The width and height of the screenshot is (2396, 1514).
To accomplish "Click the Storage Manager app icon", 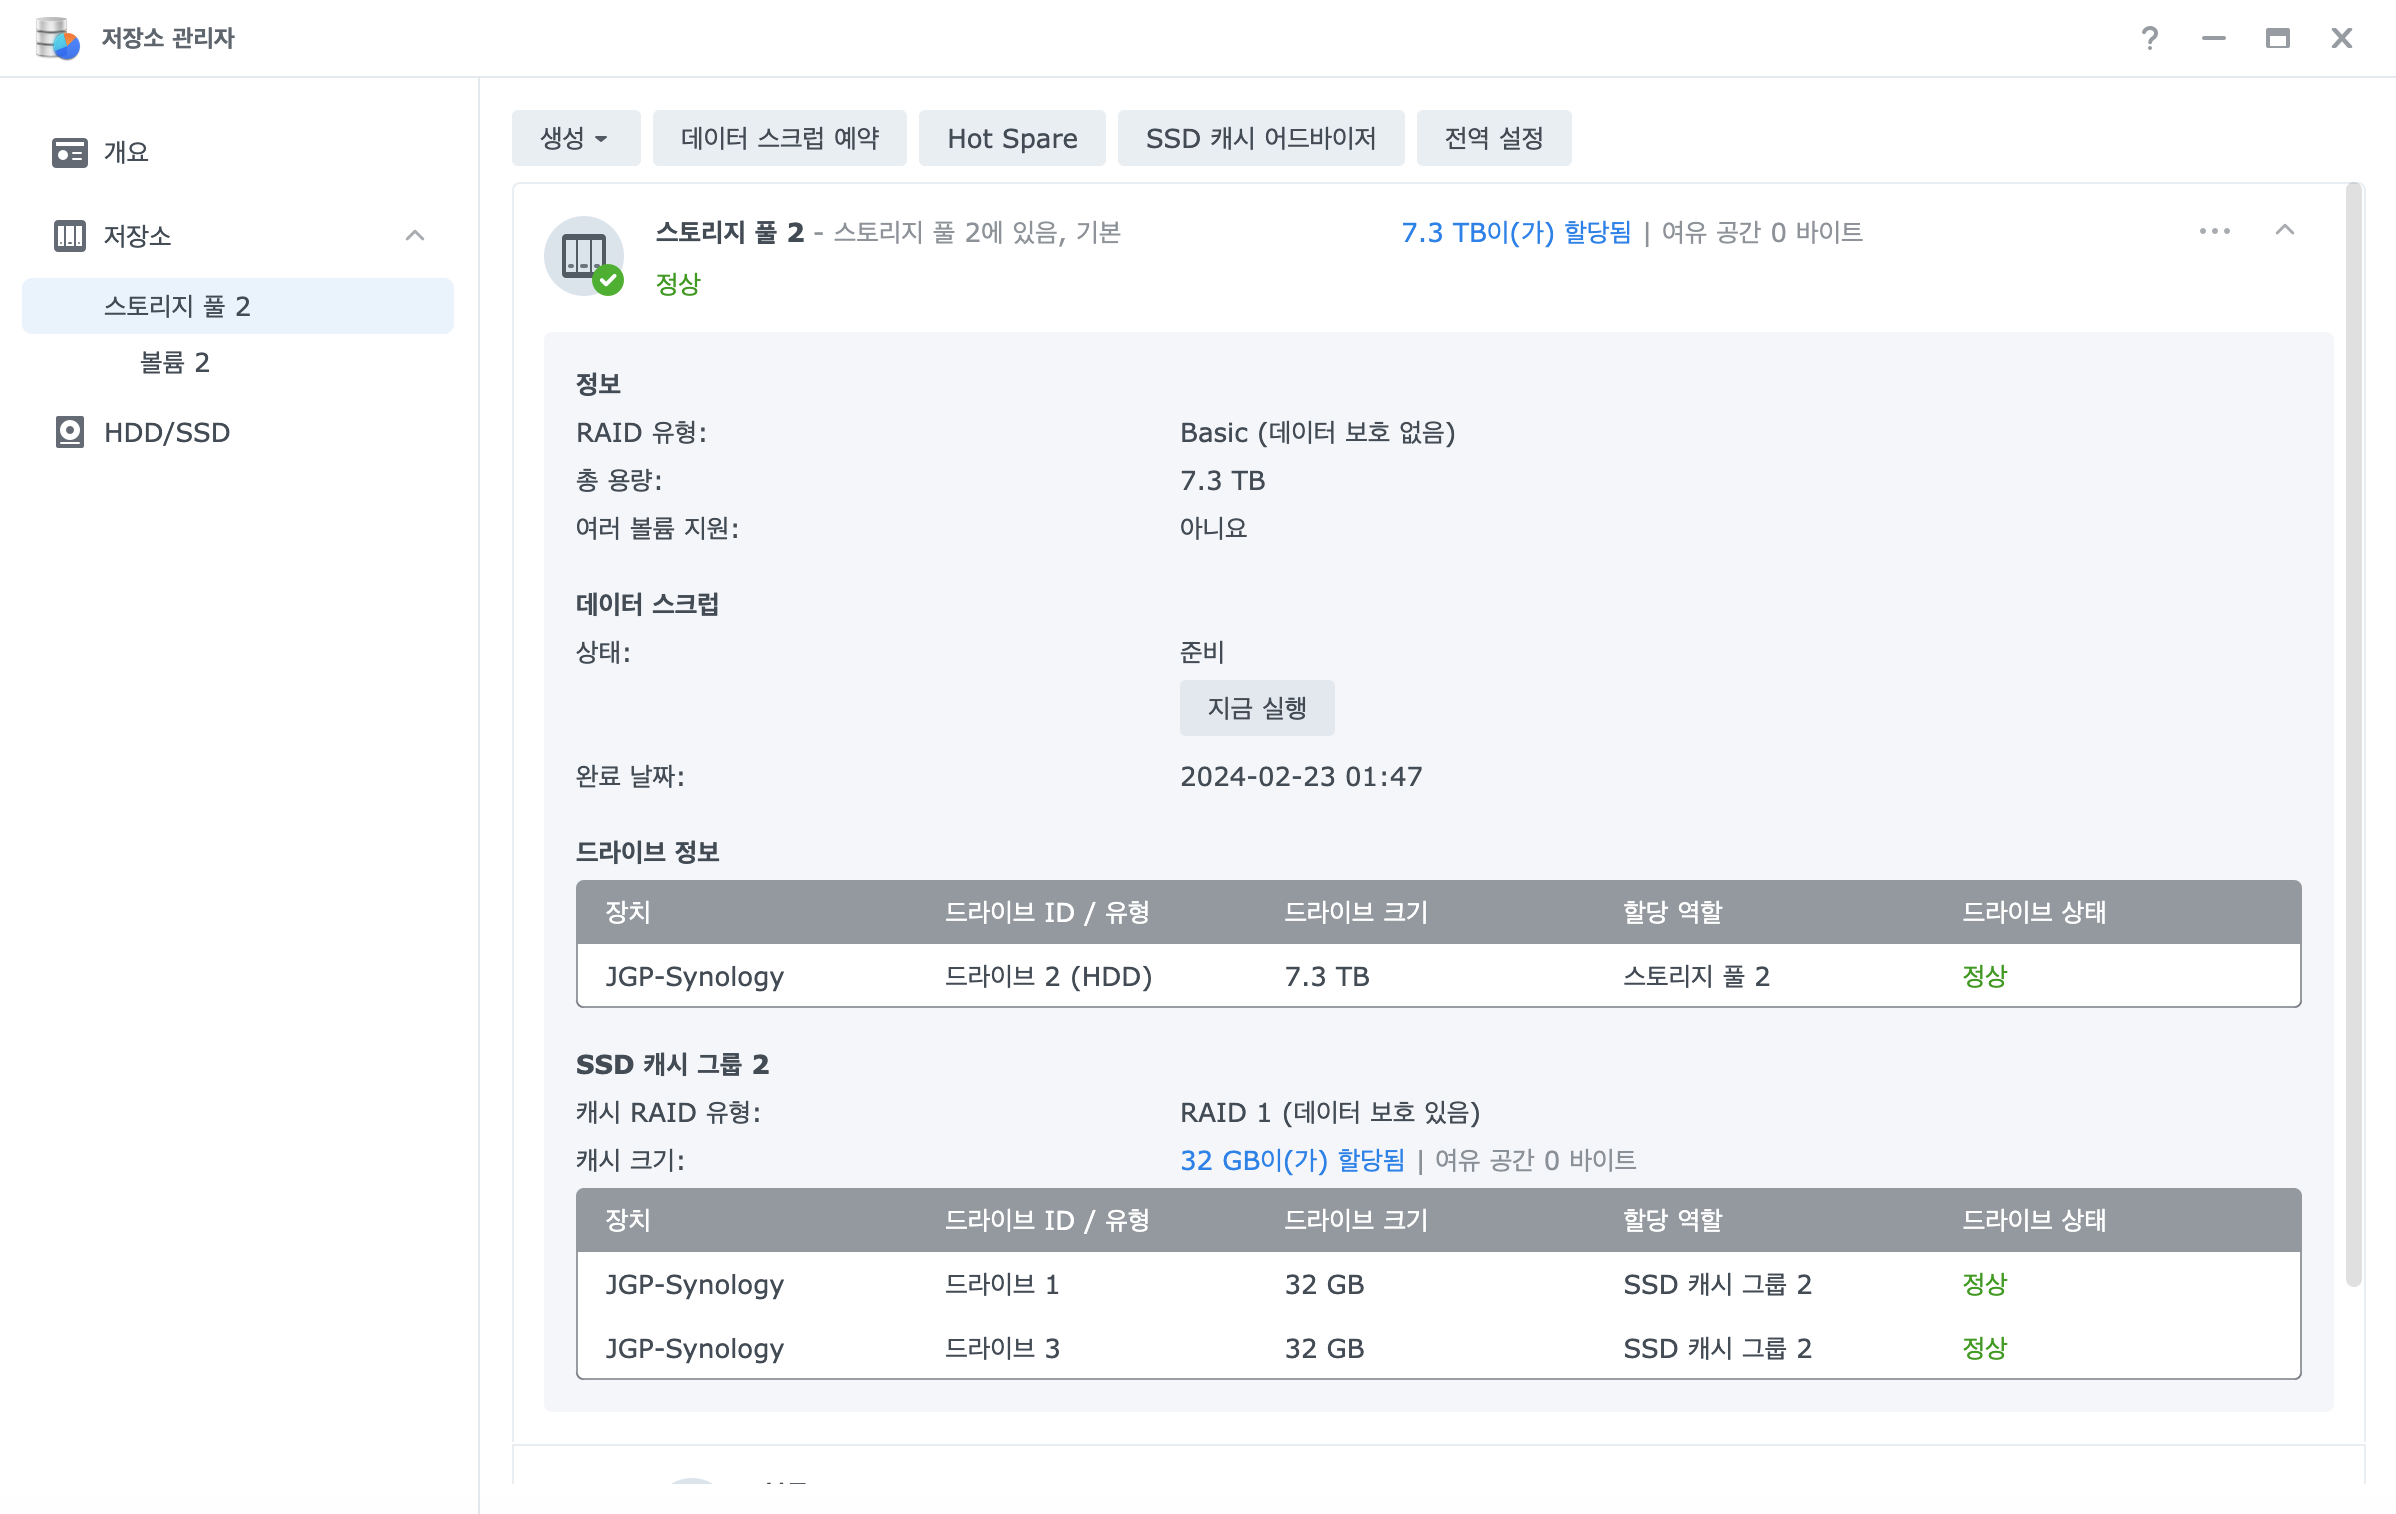I will [57, 38].
